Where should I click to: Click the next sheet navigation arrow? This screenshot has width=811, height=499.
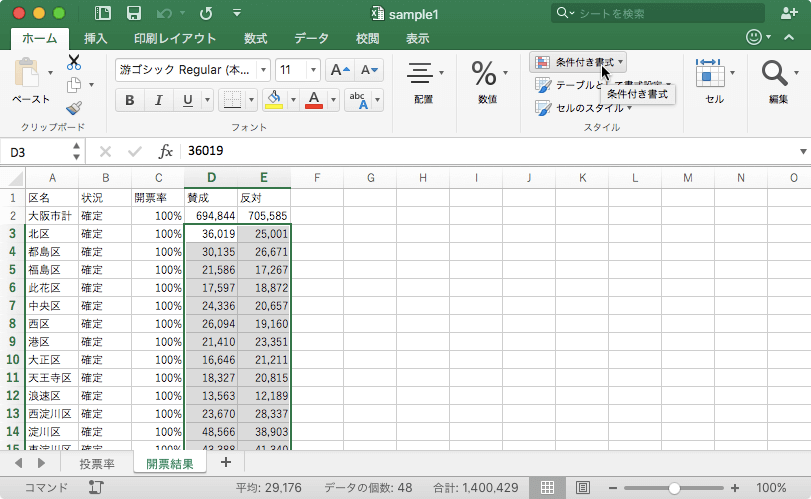pos(41,463)
